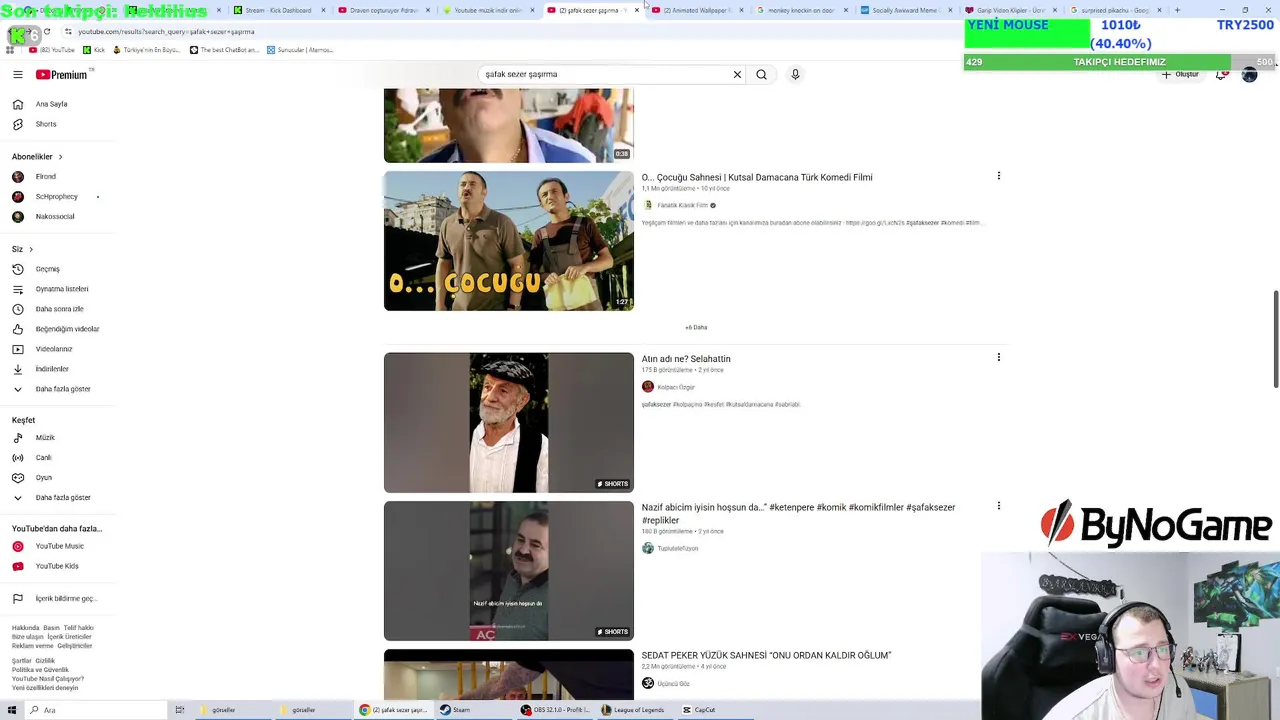The width and height of the screenshot is (1280, 720).
Task: Open Nakossocial channel subscription
Action: tap(55, 217)
